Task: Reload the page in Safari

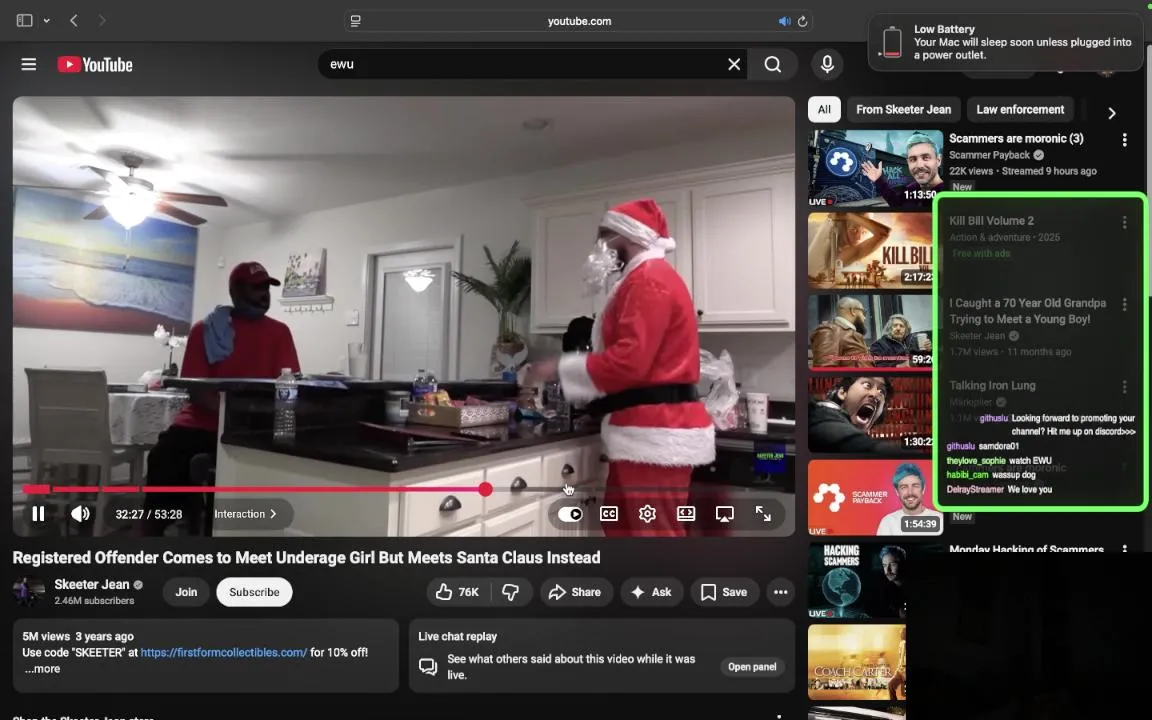Action: [802, 21]
